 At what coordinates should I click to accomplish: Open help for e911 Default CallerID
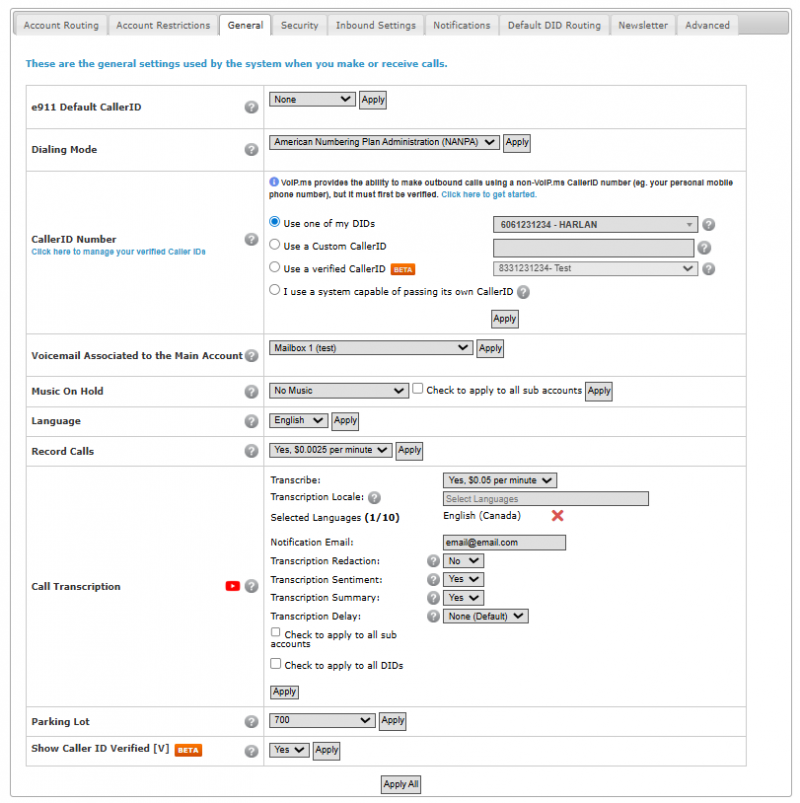[x=251, y=107]
